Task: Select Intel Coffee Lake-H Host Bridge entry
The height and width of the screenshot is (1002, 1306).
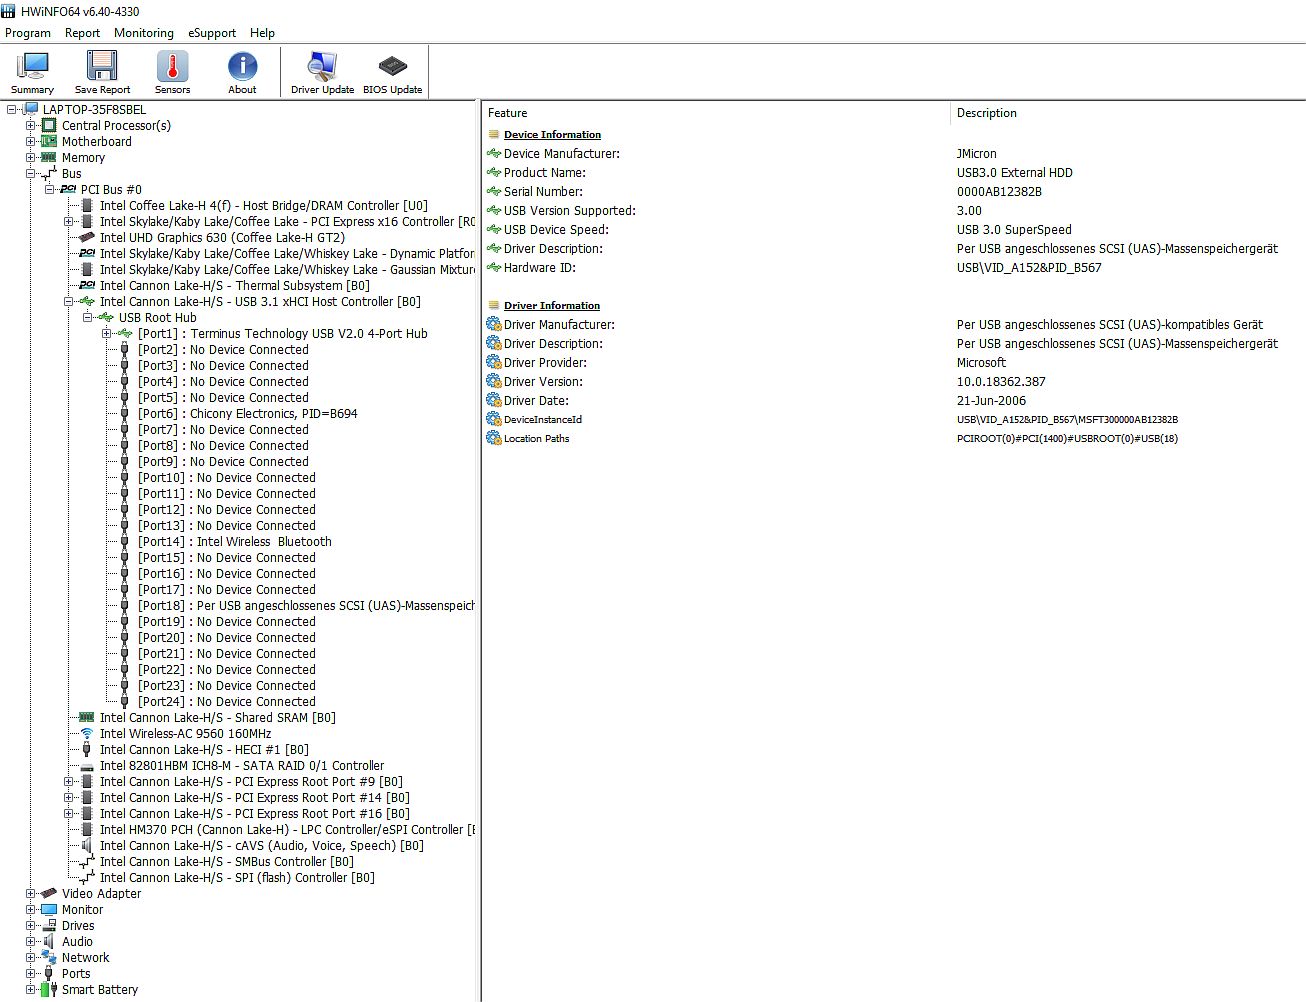Action: pyautogui.click(x=264, y=206)
